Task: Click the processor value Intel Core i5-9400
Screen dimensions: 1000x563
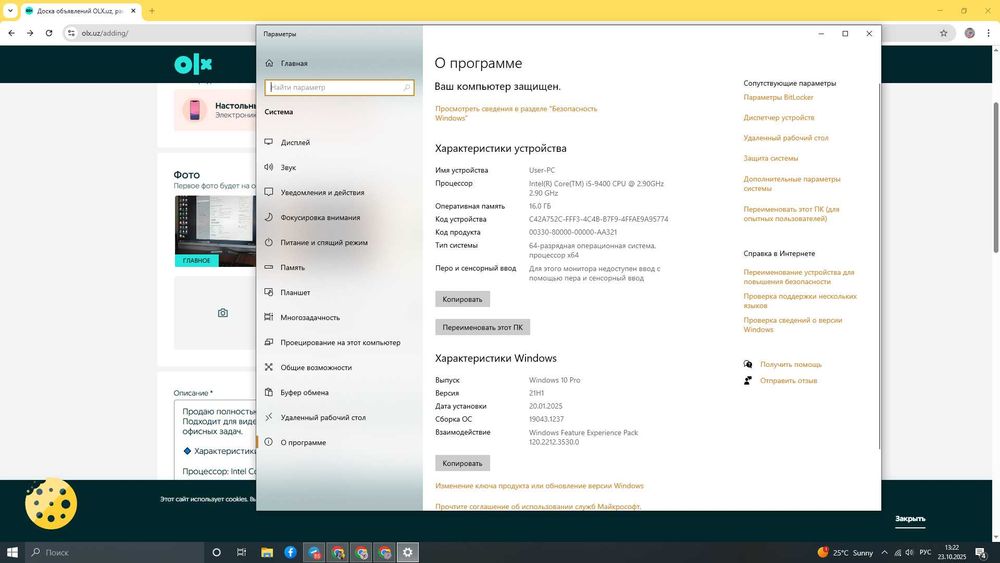Action: 596,188
